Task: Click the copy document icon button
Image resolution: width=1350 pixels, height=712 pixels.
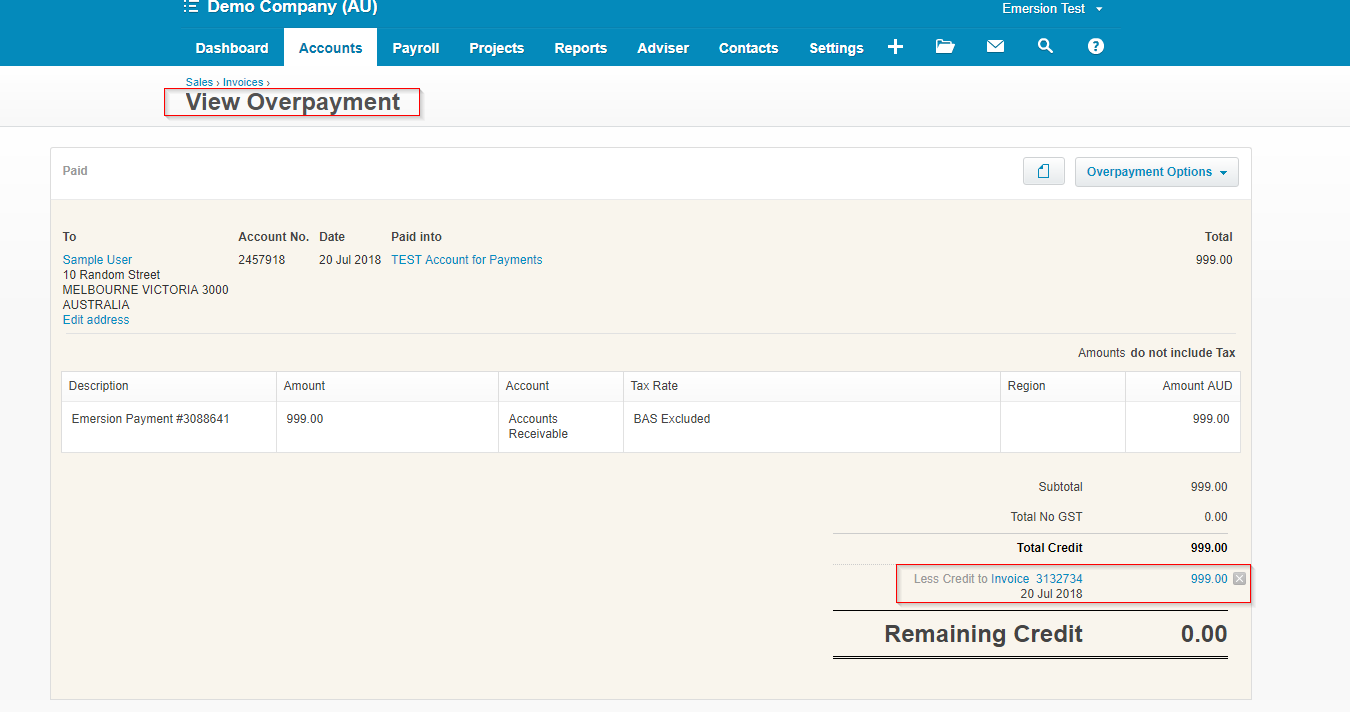Action: coord(1043,172)
